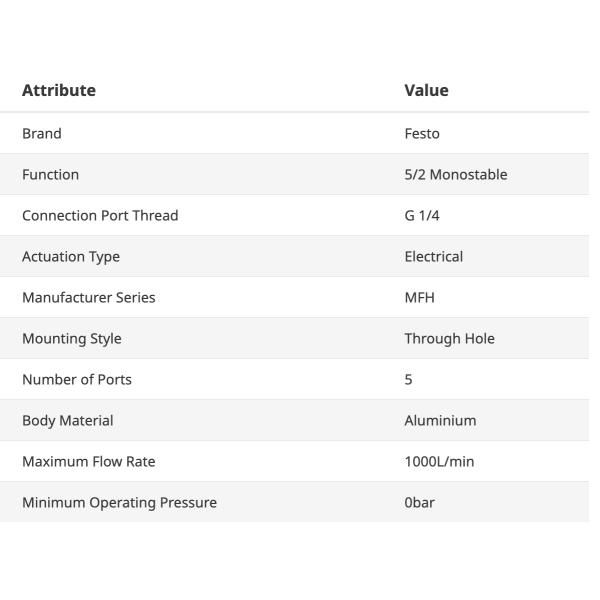This screenshot has width=600, height=600.
Task: Click the Festo brand value
Action: 422,133
